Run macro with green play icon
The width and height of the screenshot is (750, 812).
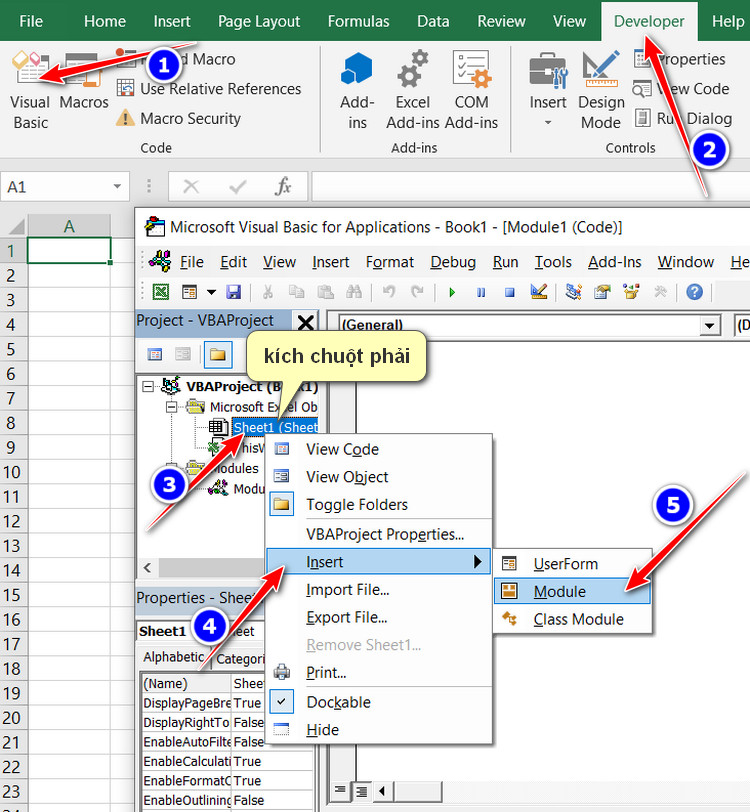tap(452, 292)
